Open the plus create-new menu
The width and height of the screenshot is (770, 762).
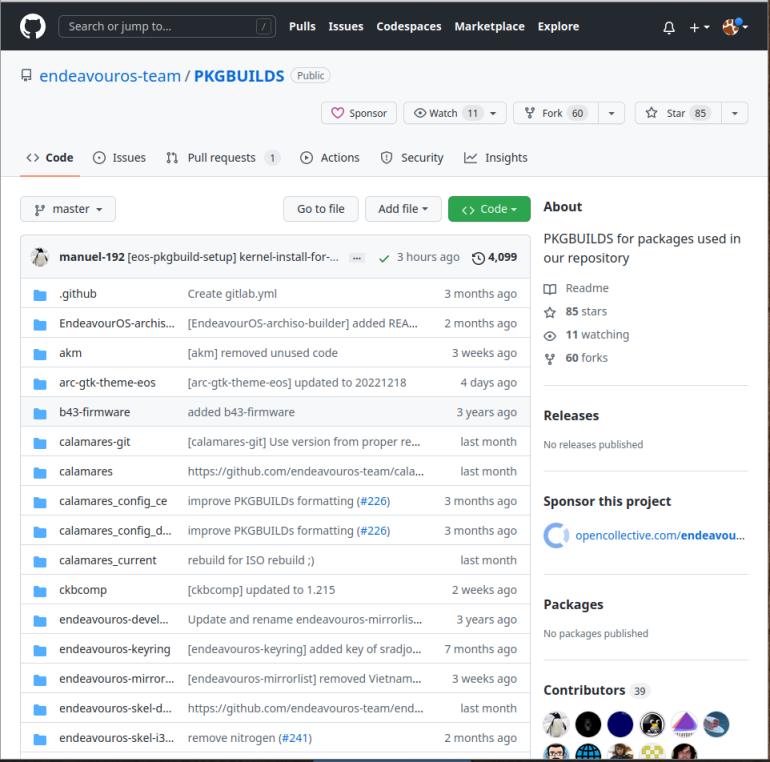(699, 27)
